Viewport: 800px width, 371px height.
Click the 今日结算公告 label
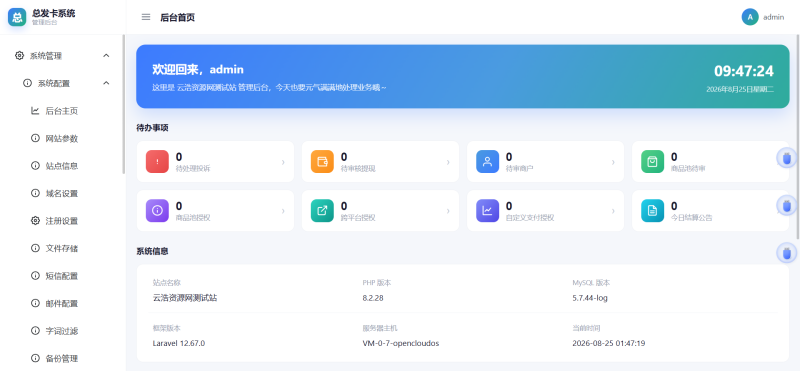click(x=692, y=217)
